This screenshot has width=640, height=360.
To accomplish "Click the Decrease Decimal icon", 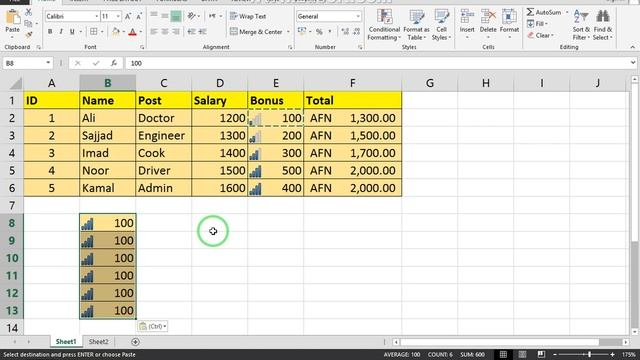I will (x=356, y=31).
